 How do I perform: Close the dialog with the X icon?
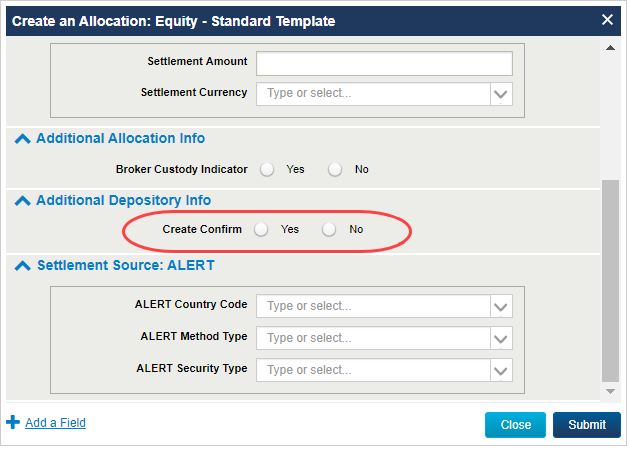pos(607,20)
